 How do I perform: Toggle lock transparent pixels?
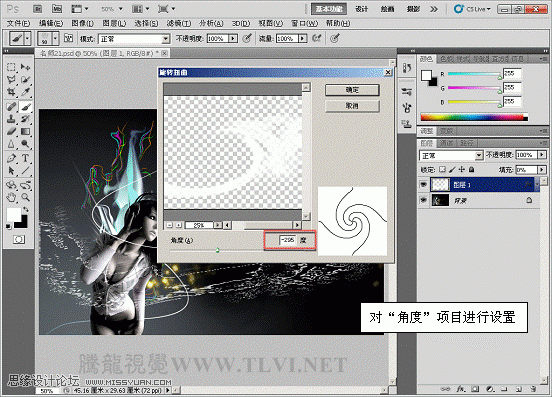pos(443,170)
